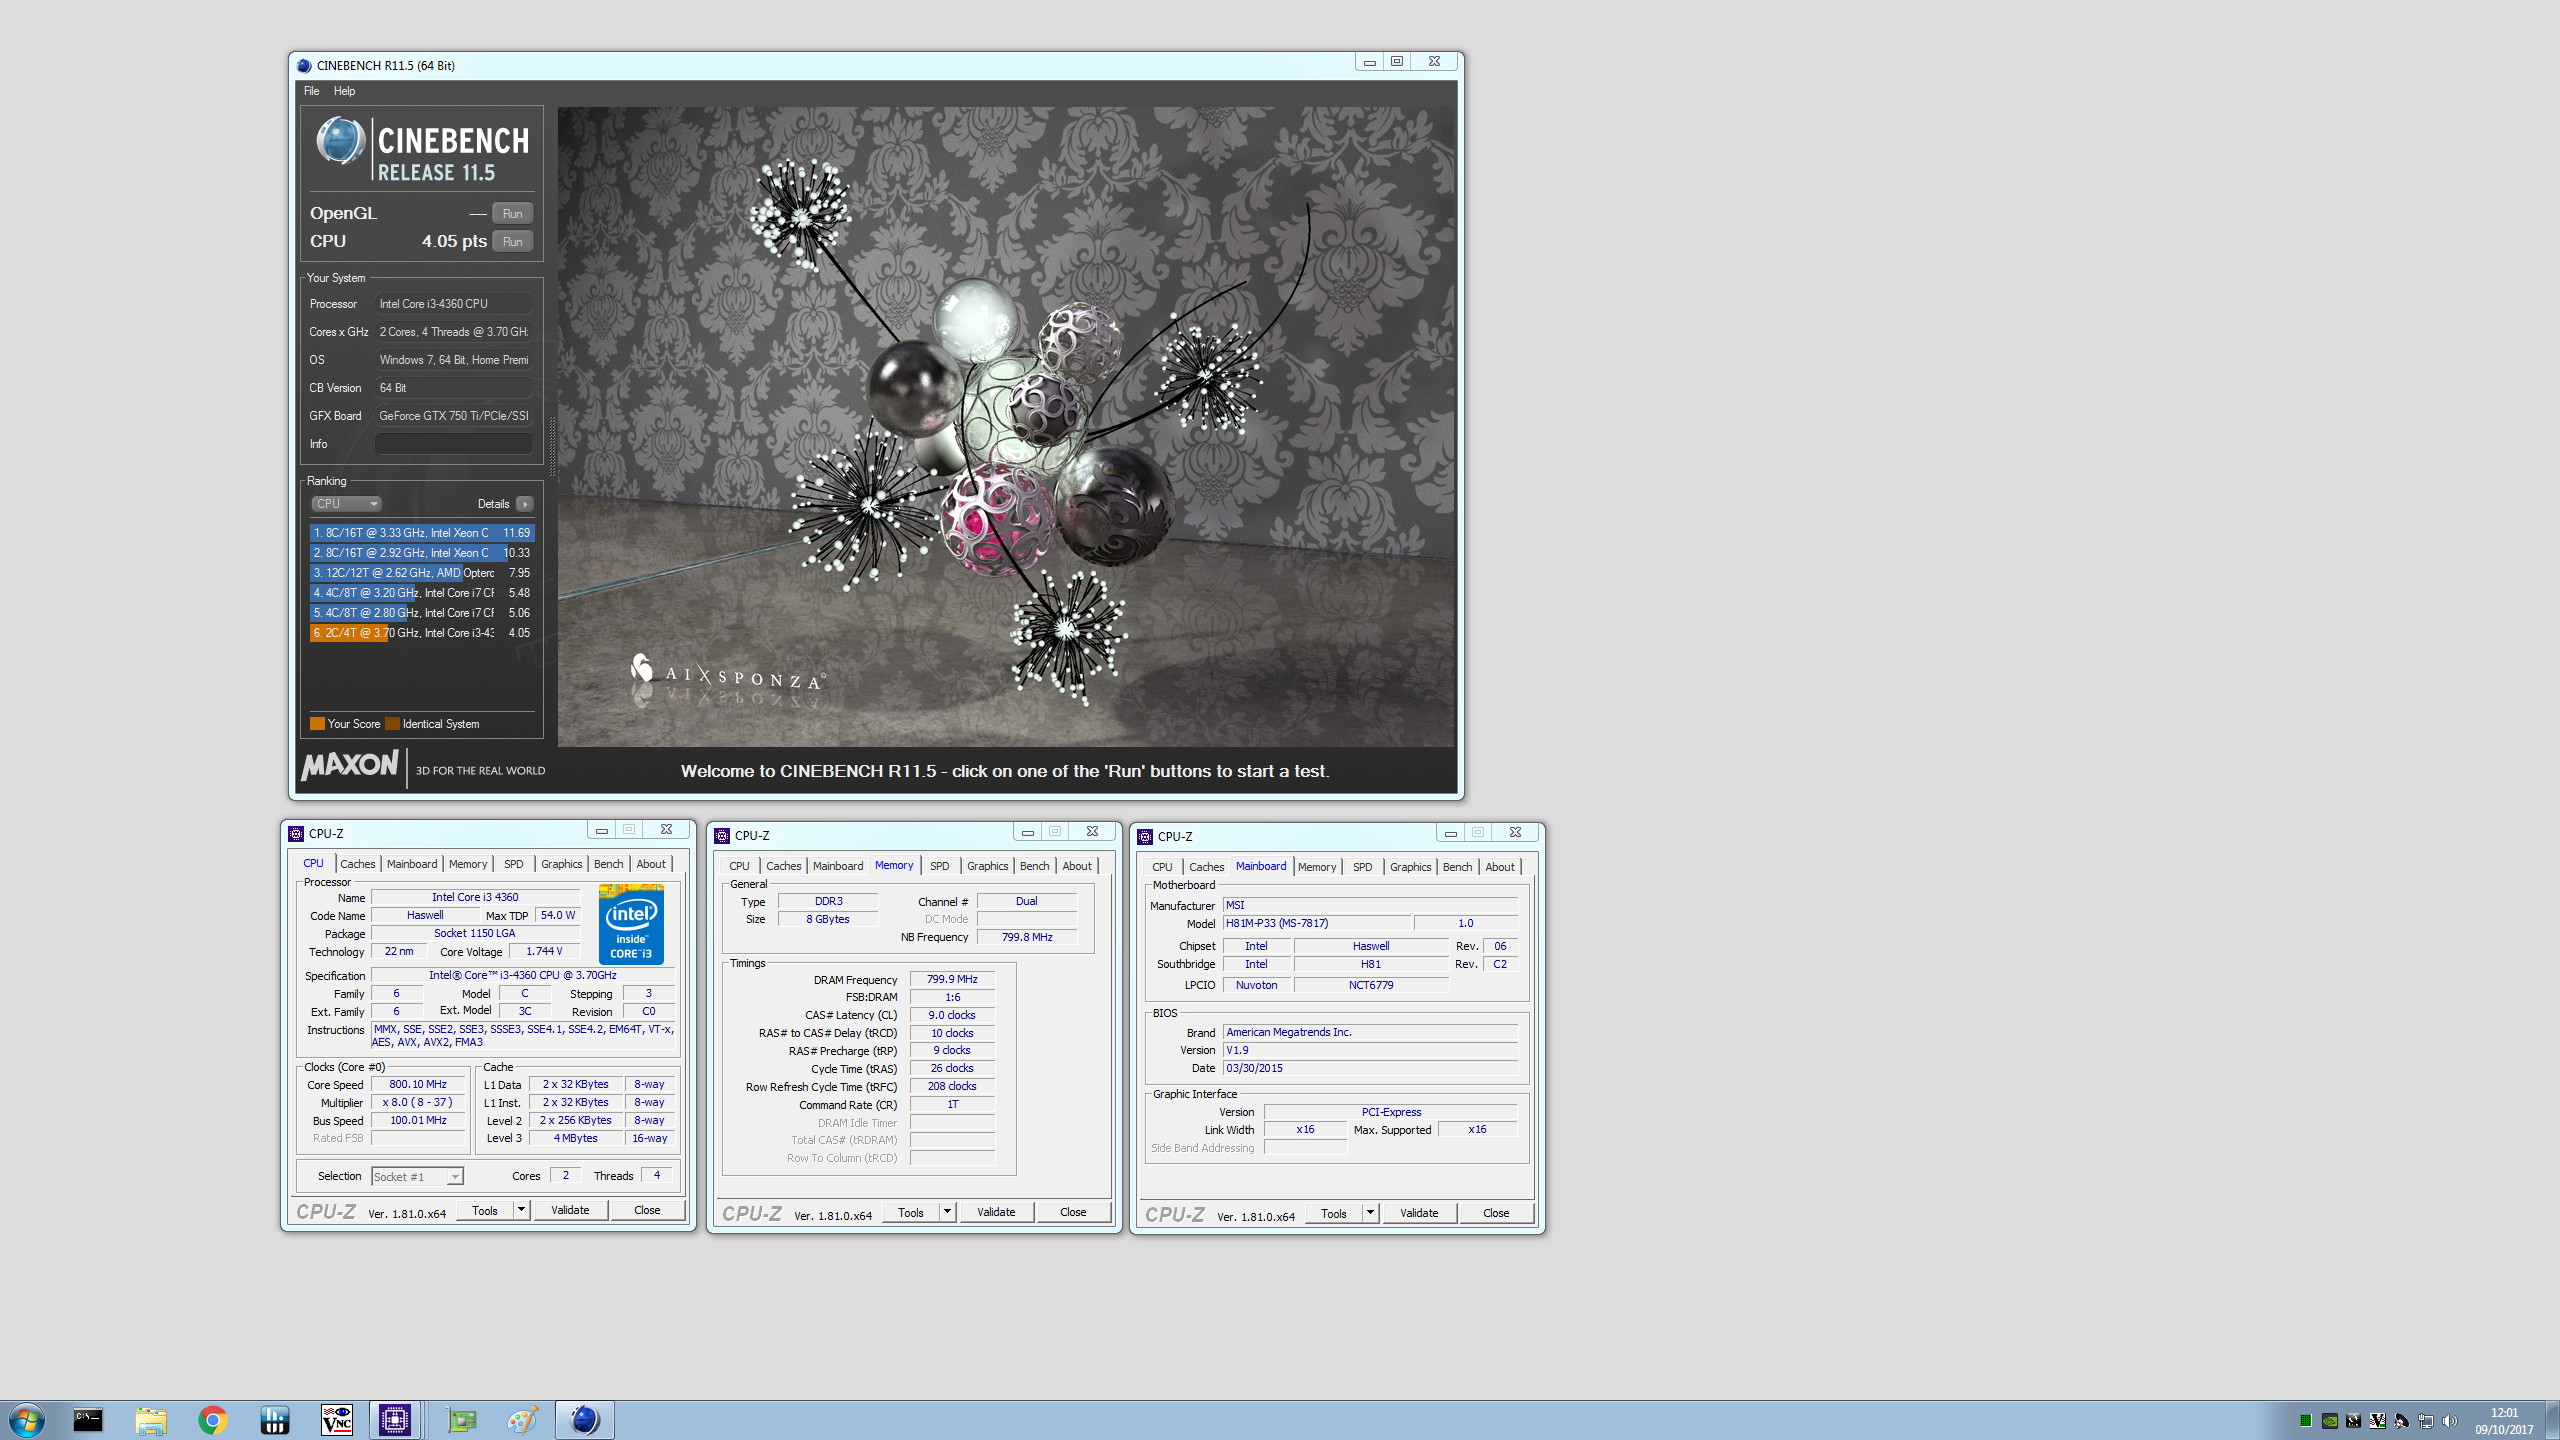Select ranking row 3 AMD Opteron 7.95
The image size is (2560, 1440).
[422, 573]
